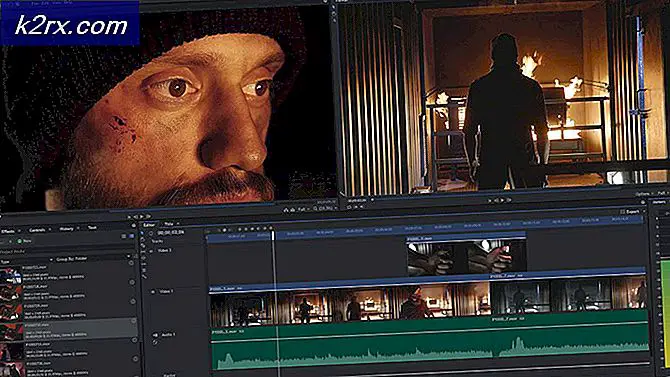Toggle the link icon under Audio 1
This screenshot has height=377, width=670.
coord(155,343)
